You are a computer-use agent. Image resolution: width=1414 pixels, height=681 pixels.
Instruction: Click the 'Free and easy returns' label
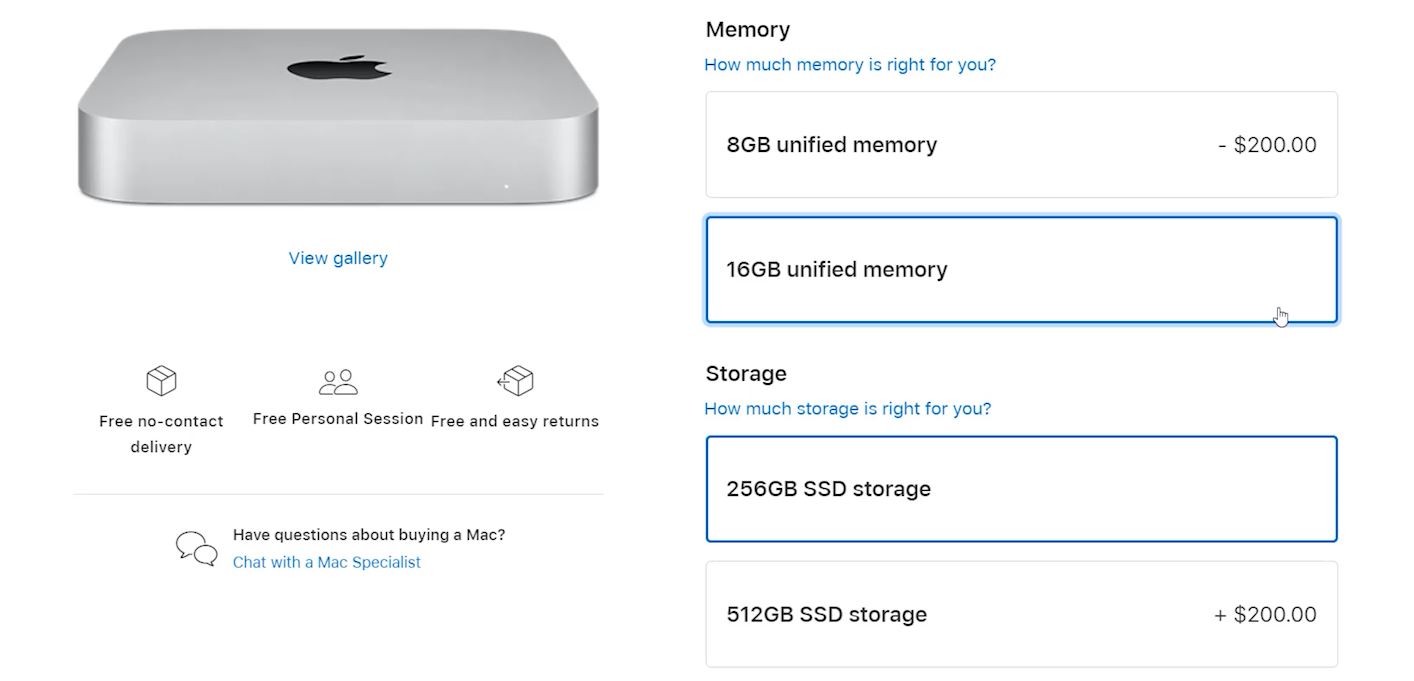pyautogui.click(x=515, y=421)
